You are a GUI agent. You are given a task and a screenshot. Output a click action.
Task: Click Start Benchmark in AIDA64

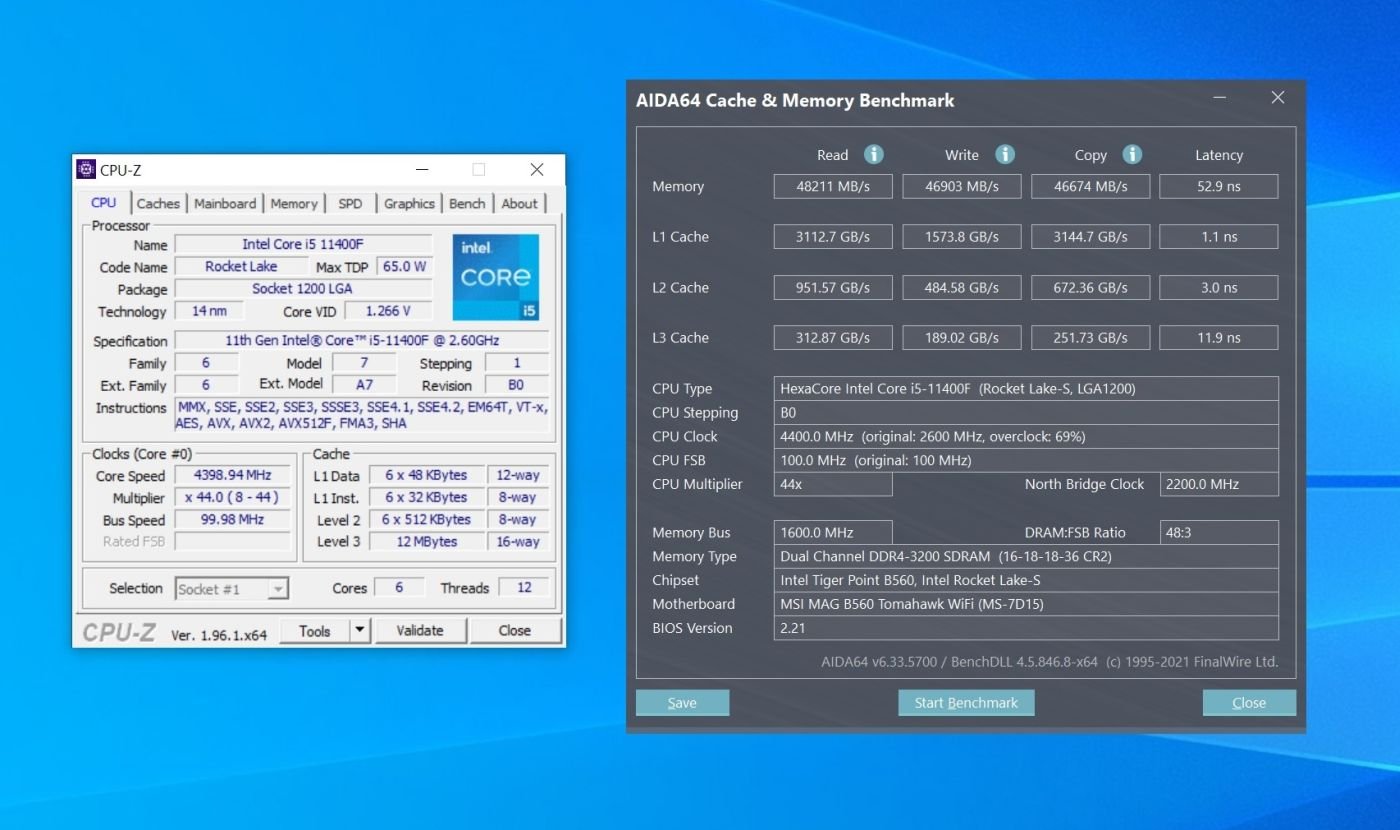(966, 703)
